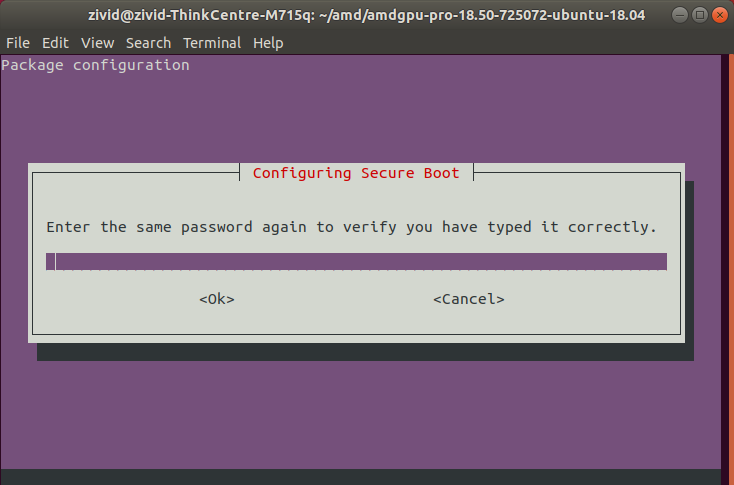Click the text cursor block in password field
Image resolution: width=734 pixels, height=485 pixels.
pos(51,262)
